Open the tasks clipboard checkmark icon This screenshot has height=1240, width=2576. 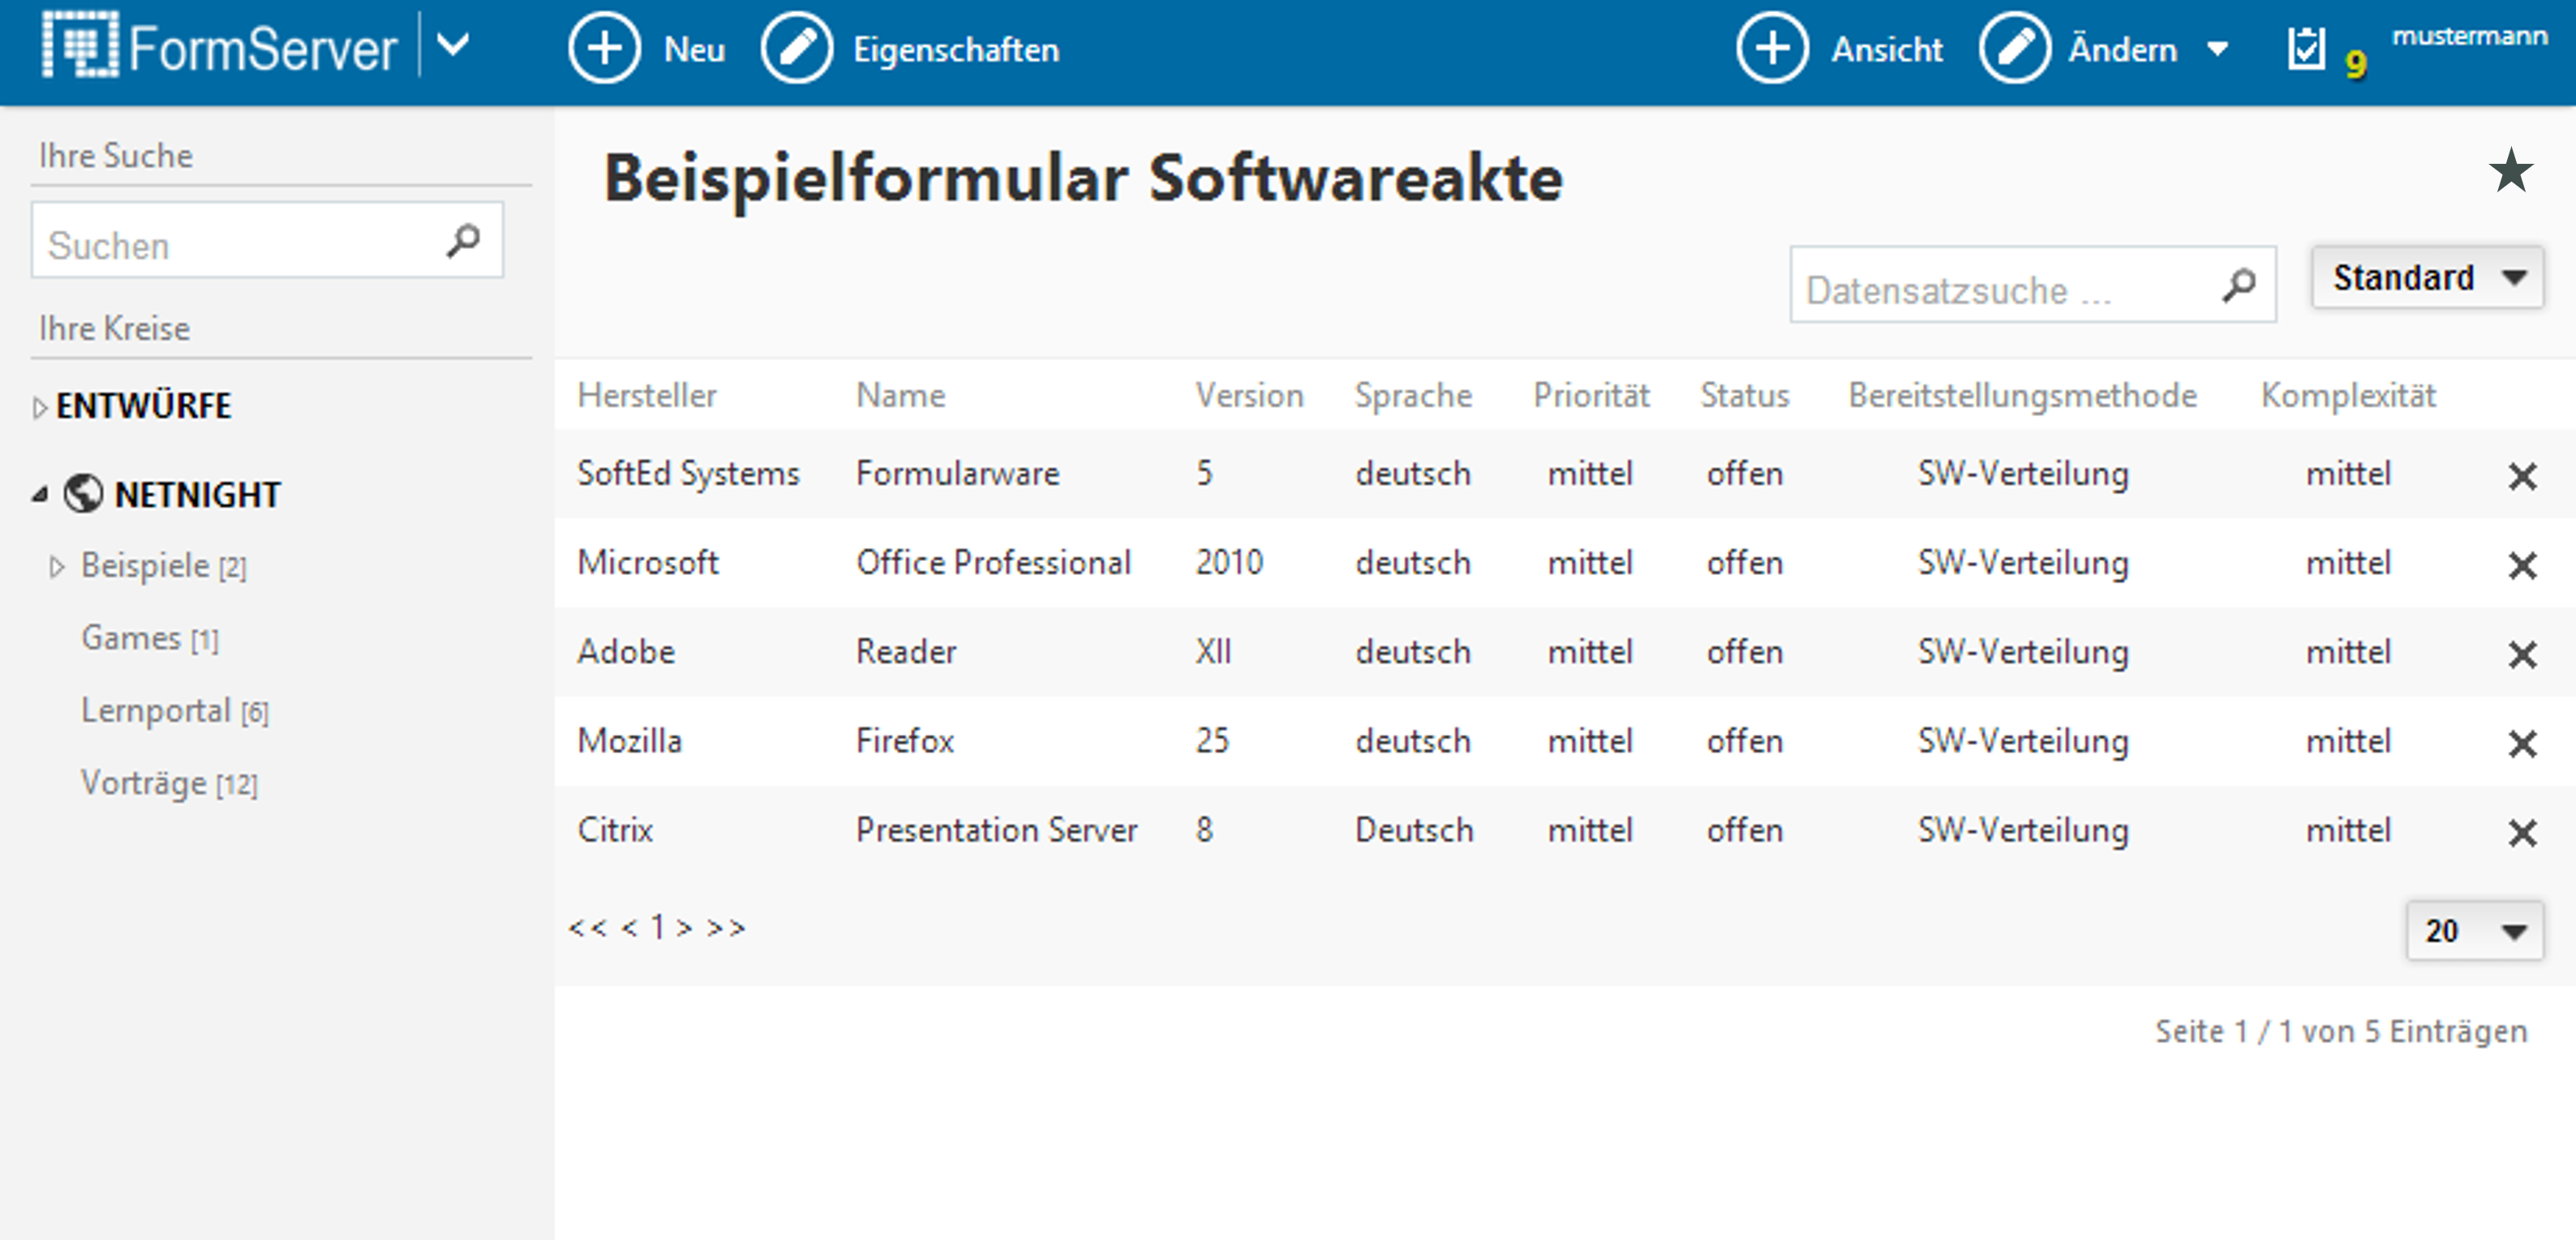click(x=2306, y=48)
